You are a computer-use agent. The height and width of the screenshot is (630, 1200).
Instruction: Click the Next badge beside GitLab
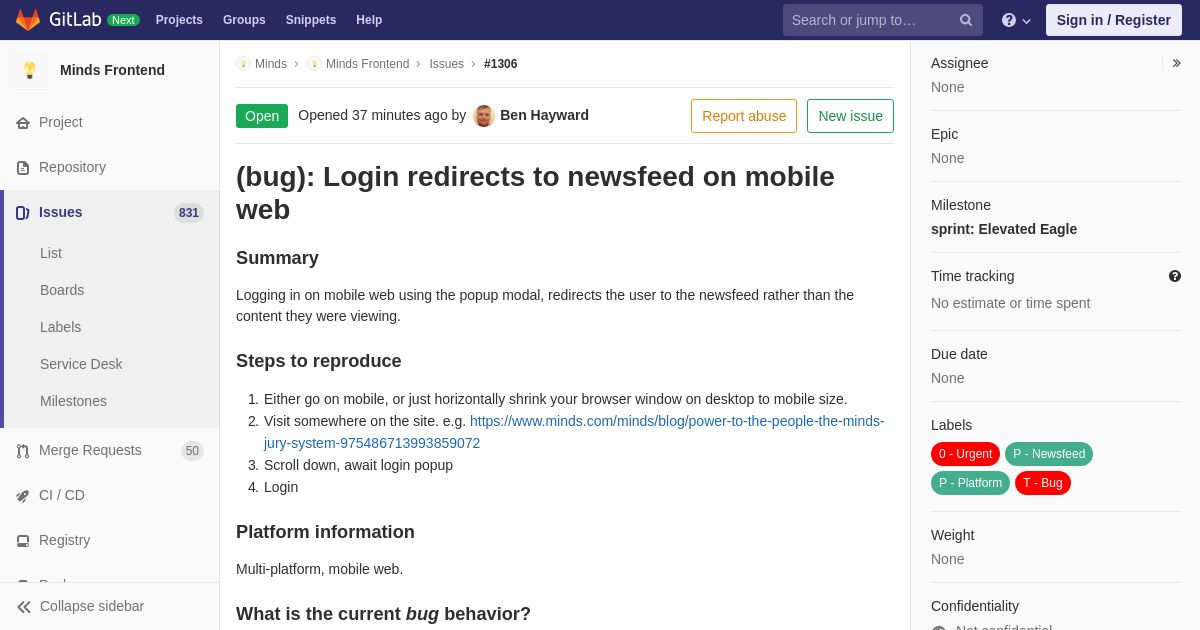pos(123,20)
